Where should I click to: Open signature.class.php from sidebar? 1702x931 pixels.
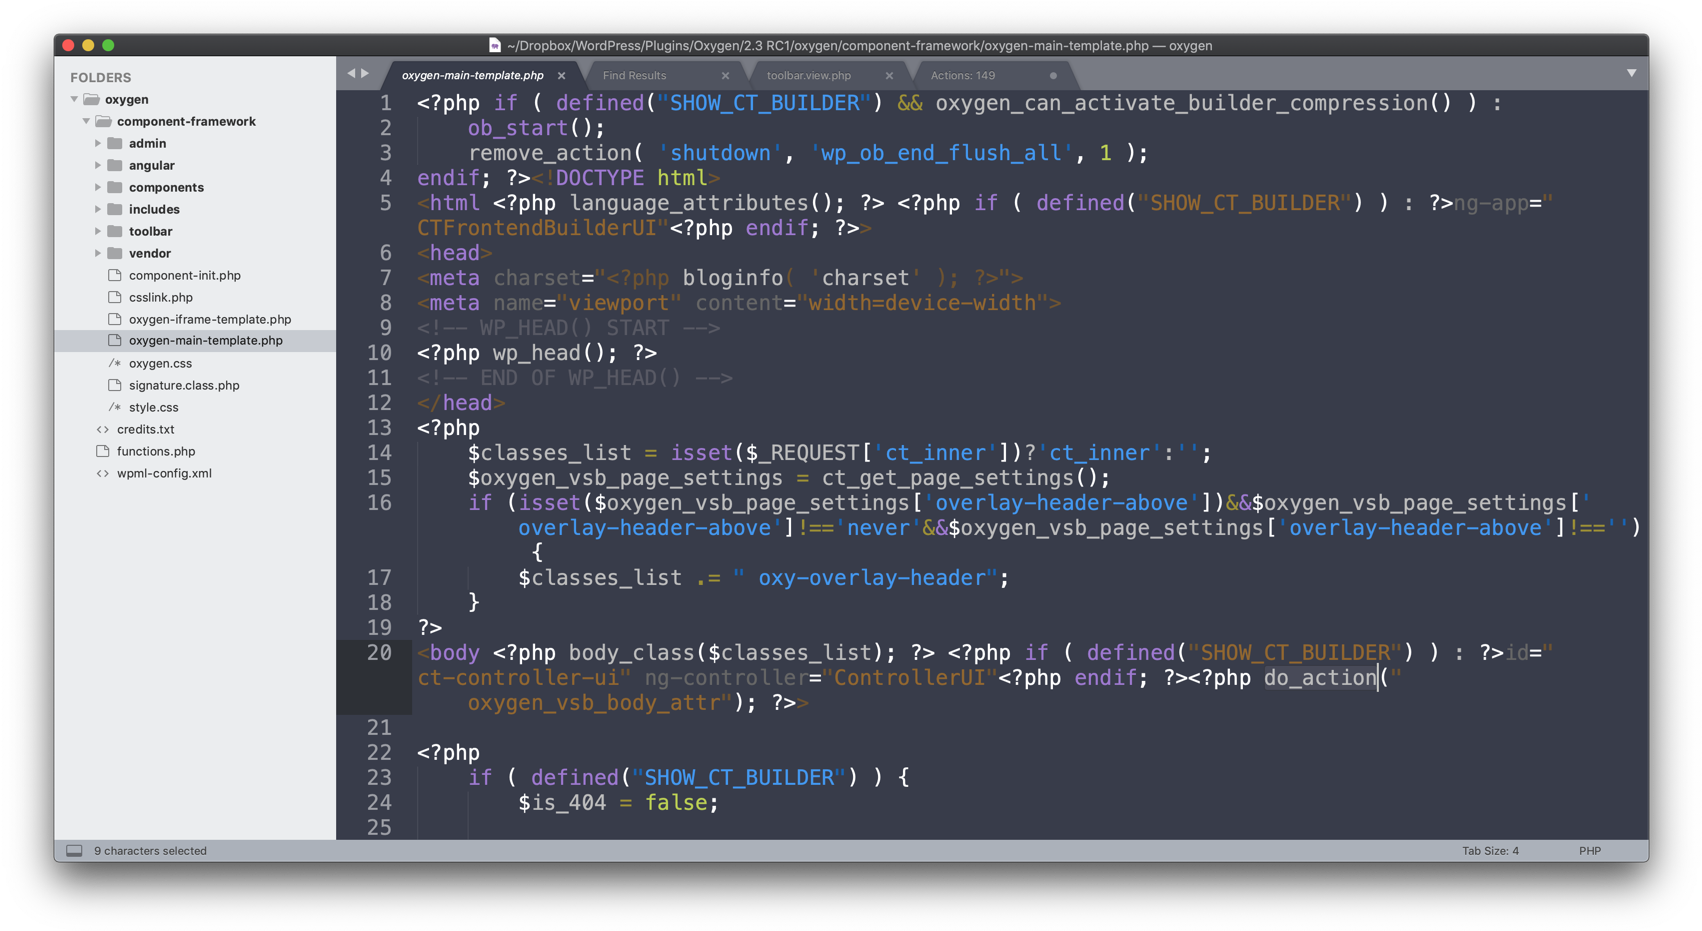(x=184, y=386)
